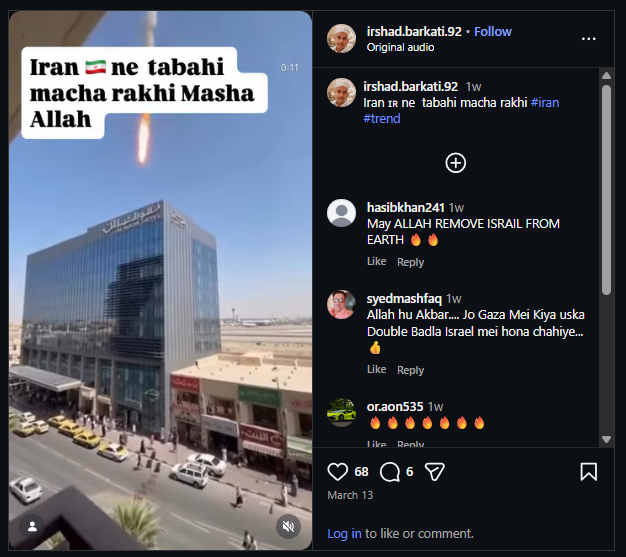Open the three-dot more options menu

pyautogui.click(x=588, y=39)
